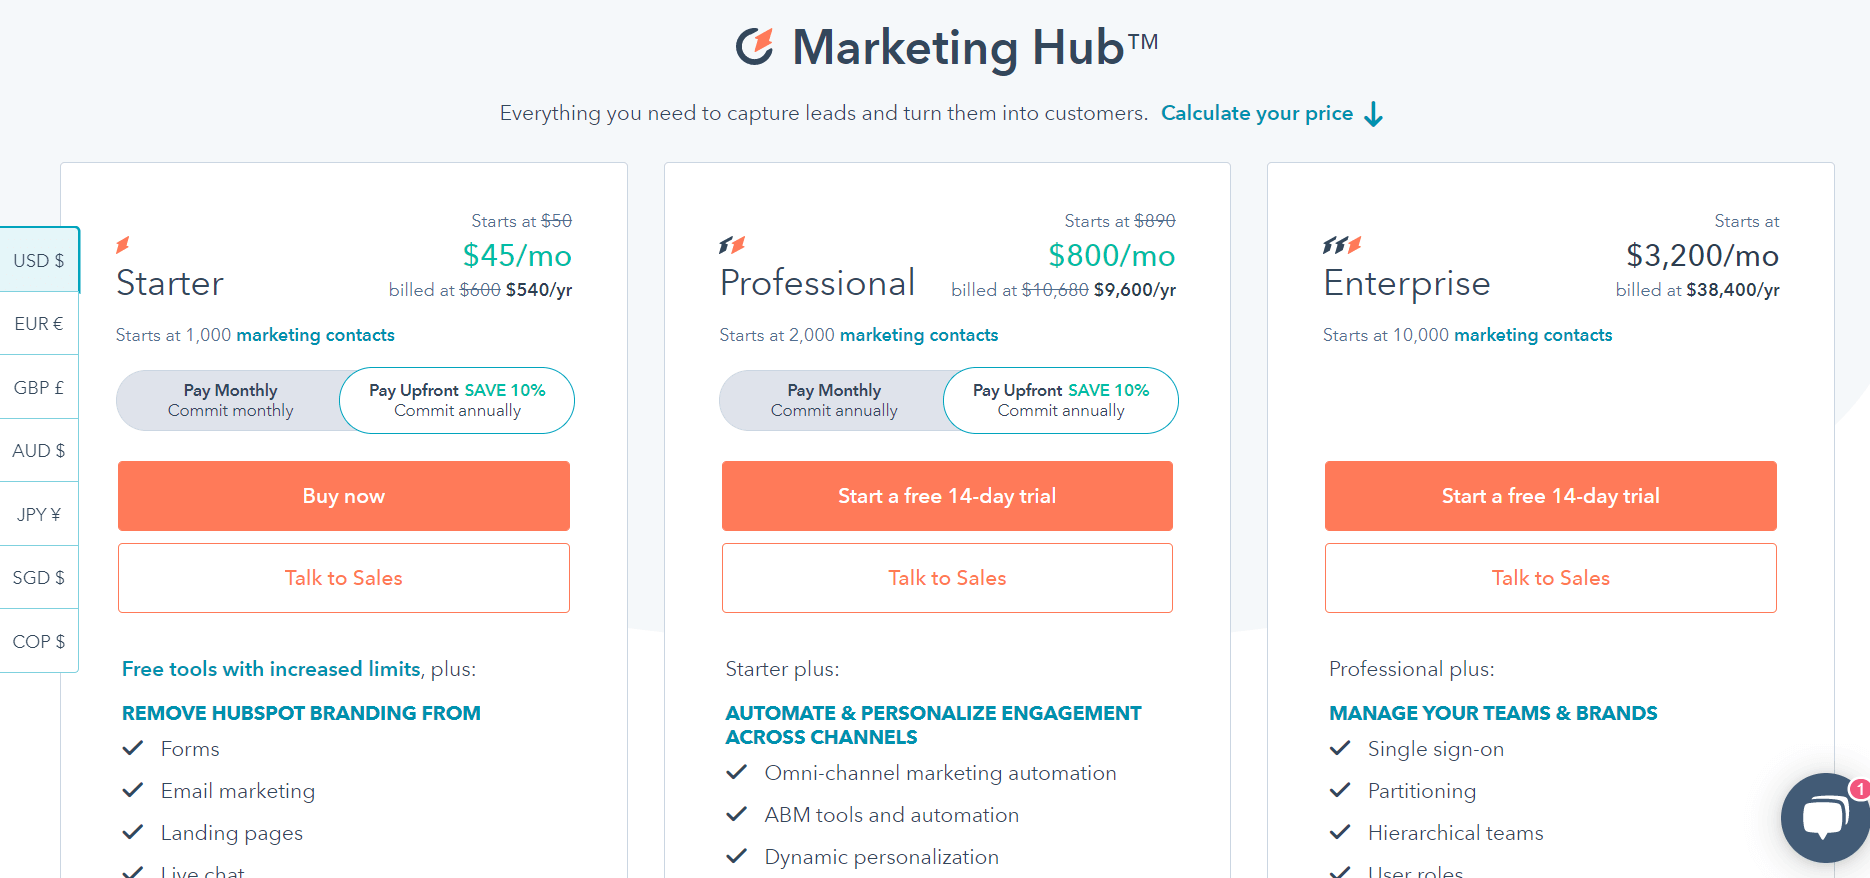This screenshot has width=1870, height=878.
Task: Click the down arrow beside Calculate your price
Action: pos(1374,114)
